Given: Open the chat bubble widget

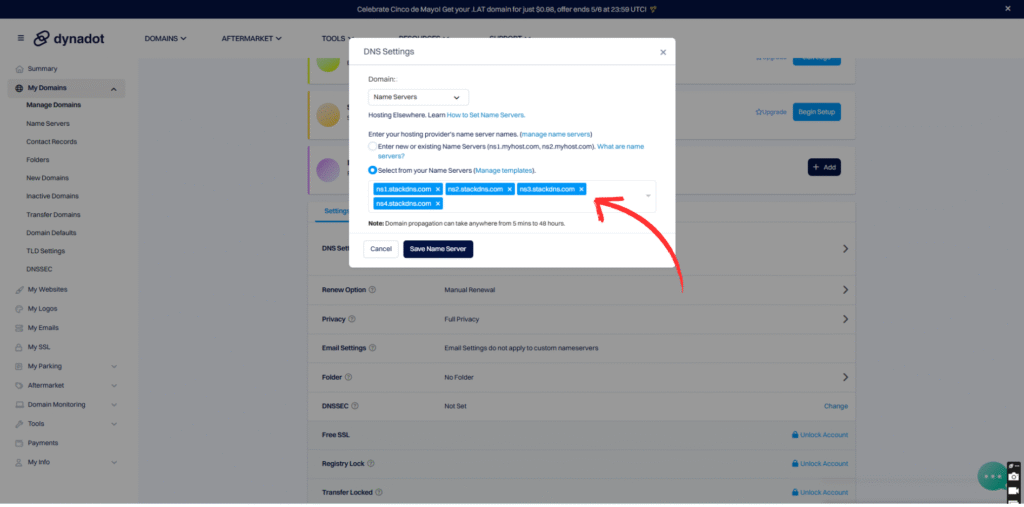Looking at the screenshot, I should pyautogui.click(x=993, y=476).
